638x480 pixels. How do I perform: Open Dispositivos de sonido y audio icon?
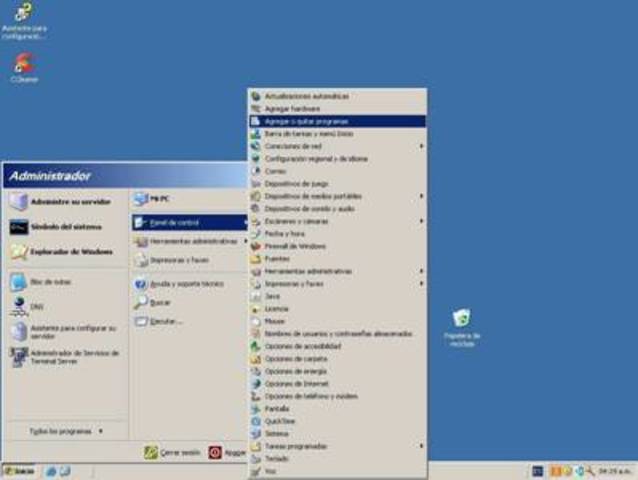(256, 209)
